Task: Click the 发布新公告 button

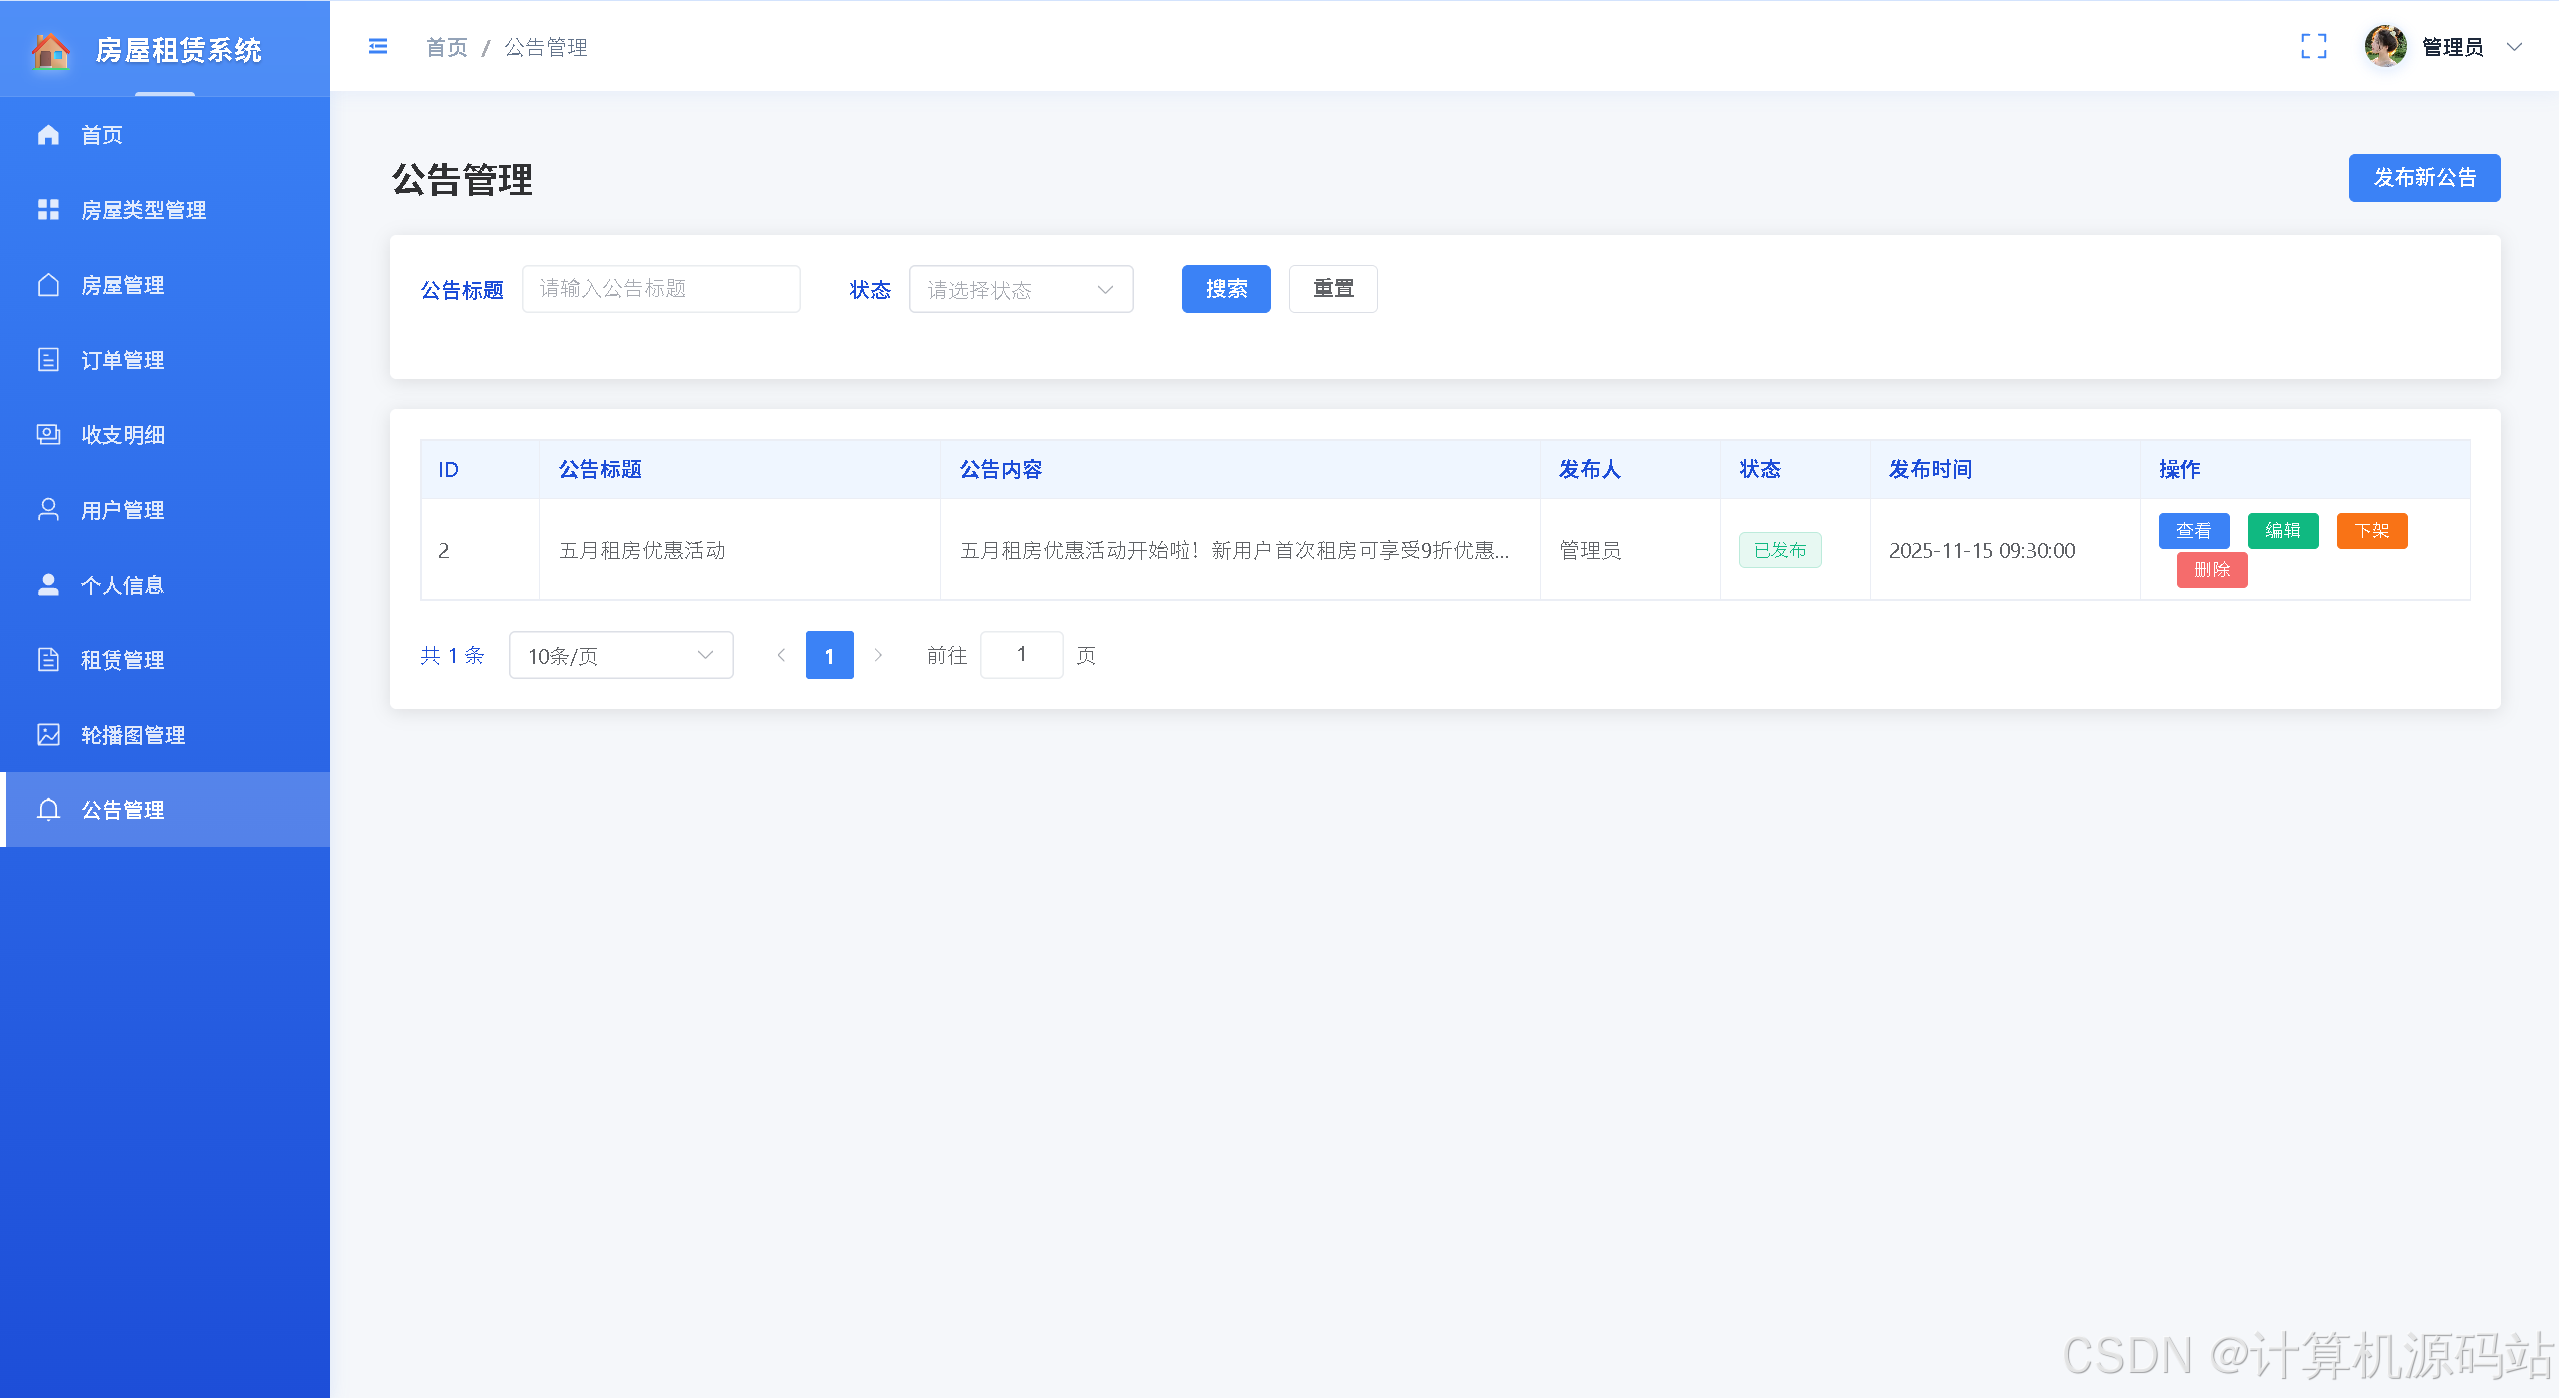Action: click(x=2423, y=178)
